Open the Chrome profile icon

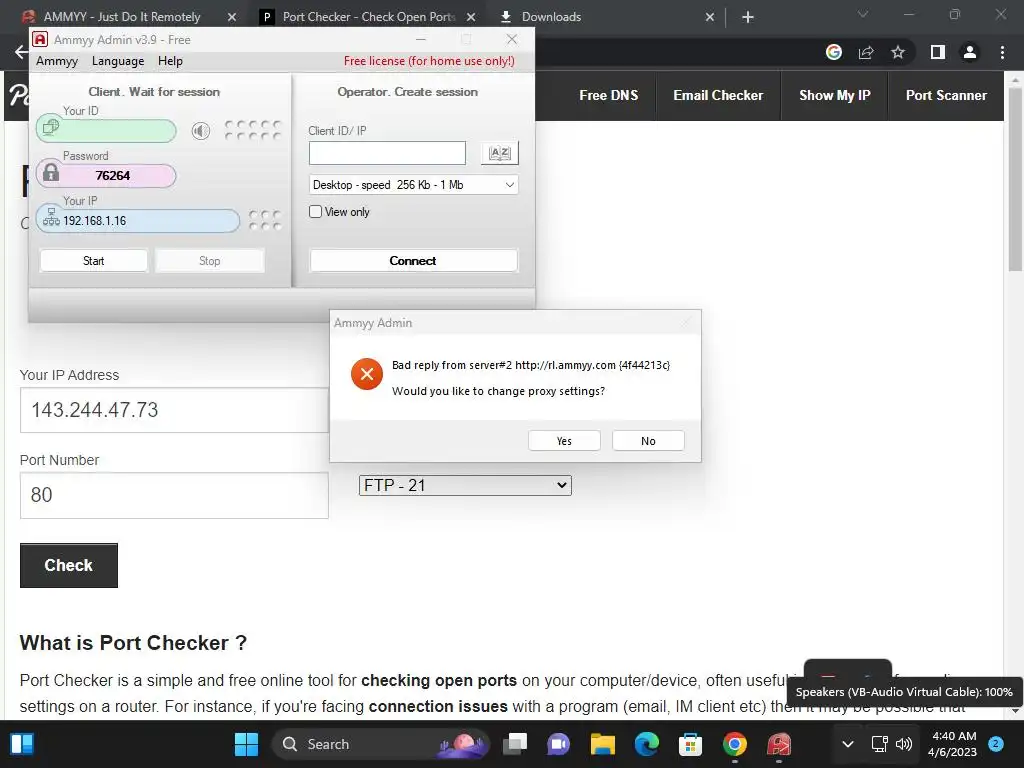[970, 52]
